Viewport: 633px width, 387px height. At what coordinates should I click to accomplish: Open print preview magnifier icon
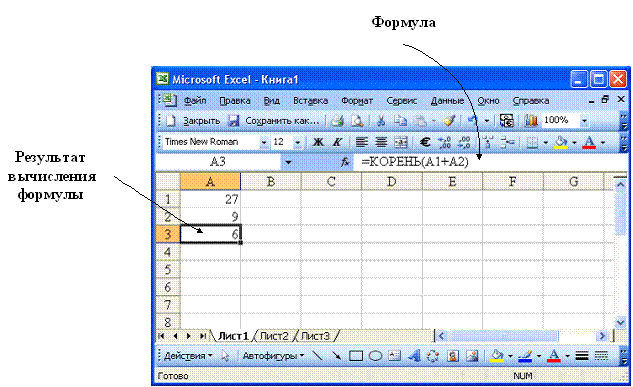tap(357, 121)
